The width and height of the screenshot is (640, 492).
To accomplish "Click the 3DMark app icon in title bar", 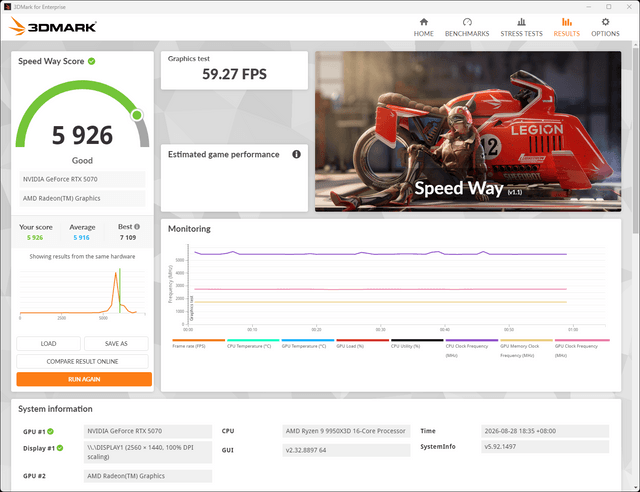I will point(7,7).
